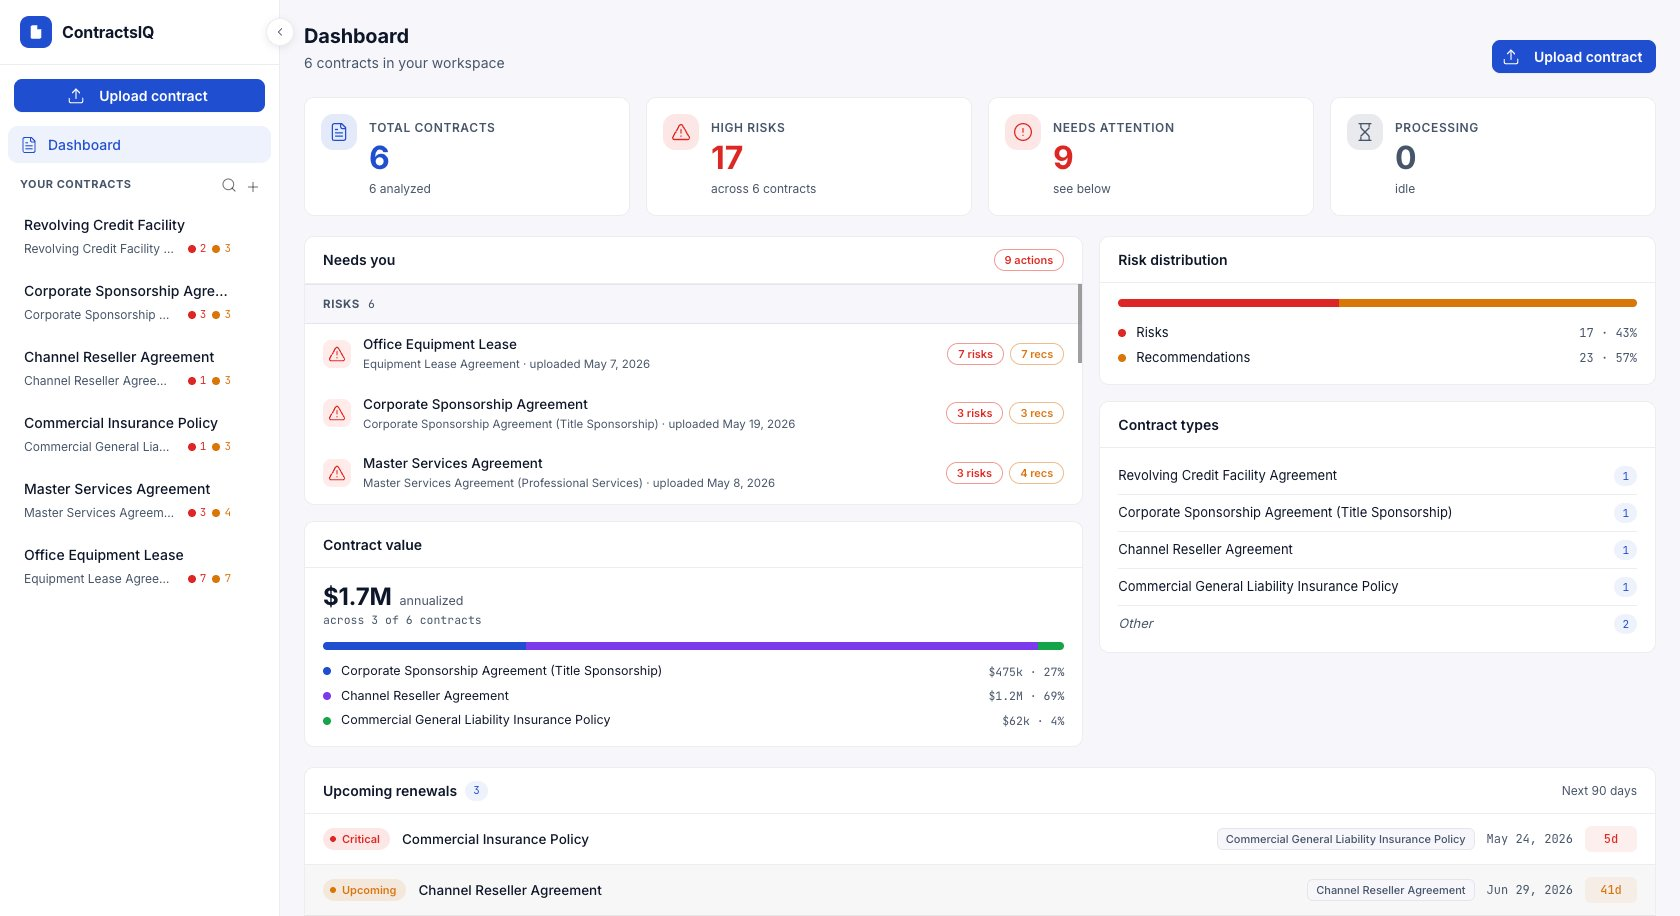This screenshot has height=916, width=1680.
Task: Click Channel Reseller Agreement type tag in renewals
Action: [1390, 890]
